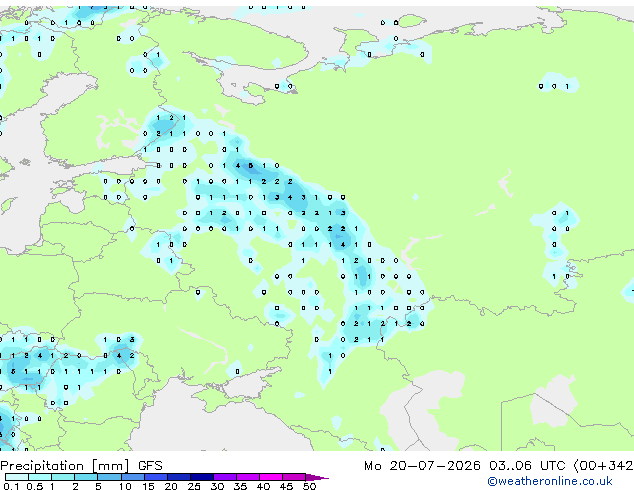Click the 'Precipitation [mm] GFS' map title
This screenshot has width=634, height=490.
[x=81, y=466]
